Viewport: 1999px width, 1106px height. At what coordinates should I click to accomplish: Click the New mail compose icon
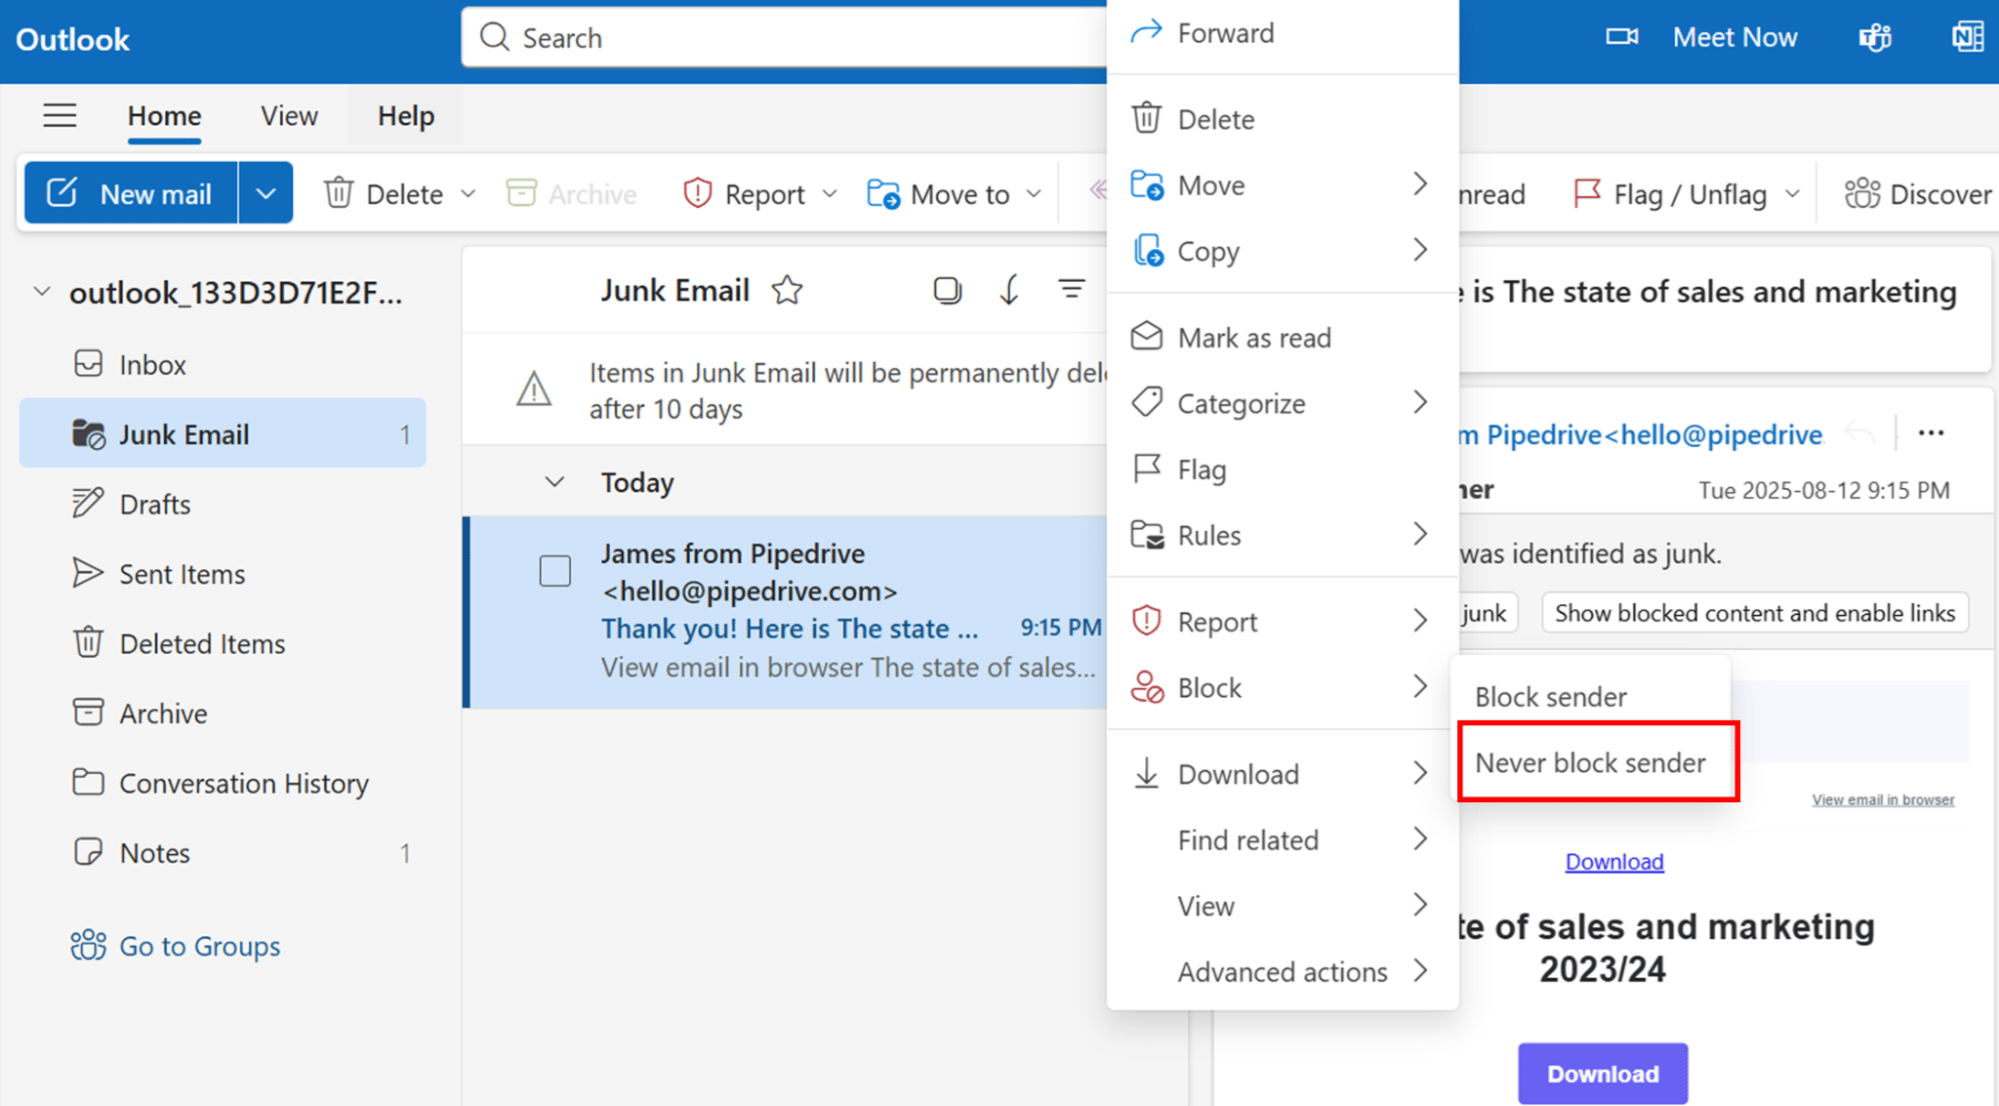point(60,192)
